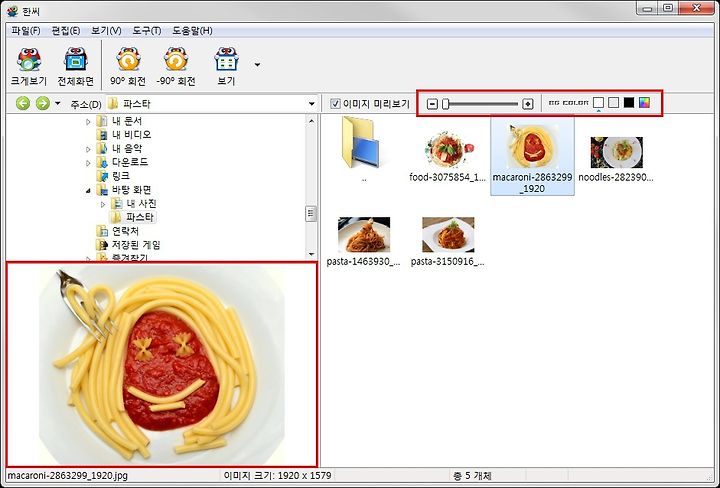This screenshot has width=720, height=488.
Task: Select 내 비디오 folder in tree
Action: tap(131, 135)
